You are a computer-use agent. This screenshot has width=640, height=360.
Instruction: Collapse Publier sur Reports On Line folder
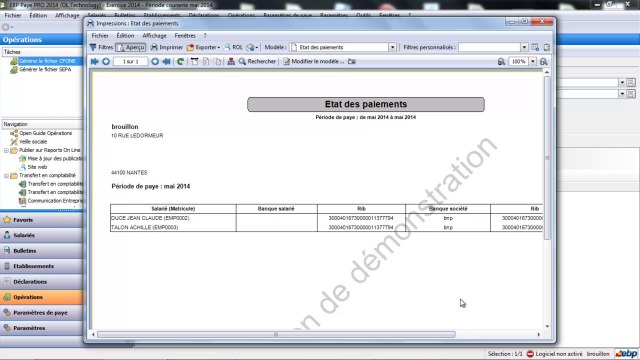tap(6, 150)
